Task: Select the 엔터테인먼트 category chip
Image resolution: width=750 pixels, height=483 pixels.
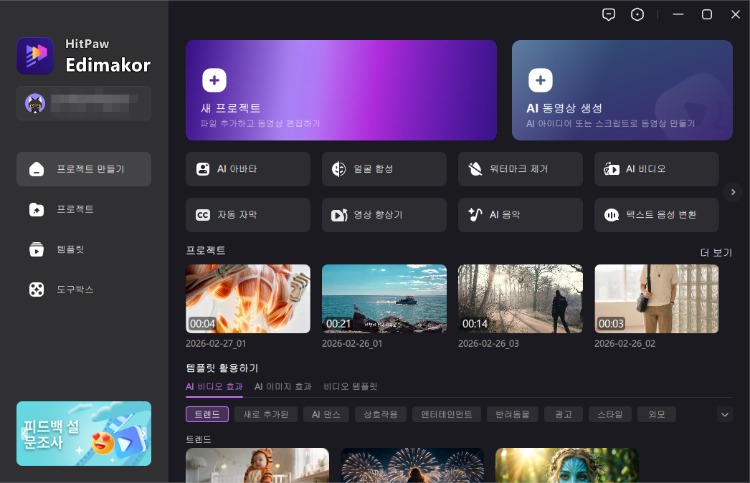Action: 446,414
